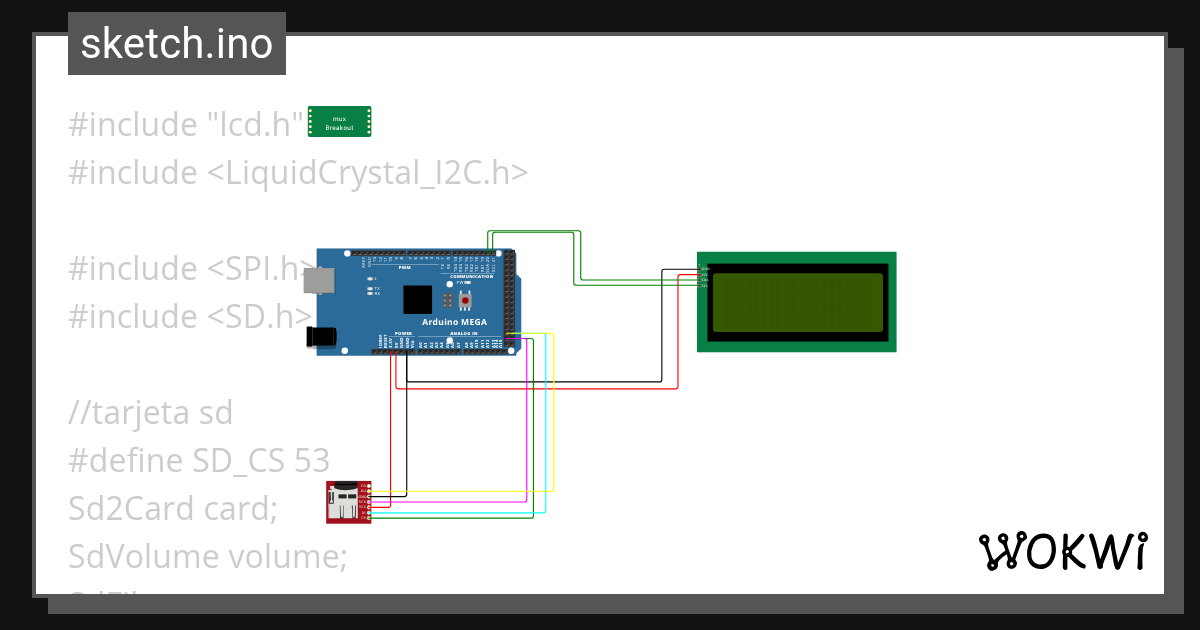Select the green LCD display component
1200x630 pixels.
[795, 301]
